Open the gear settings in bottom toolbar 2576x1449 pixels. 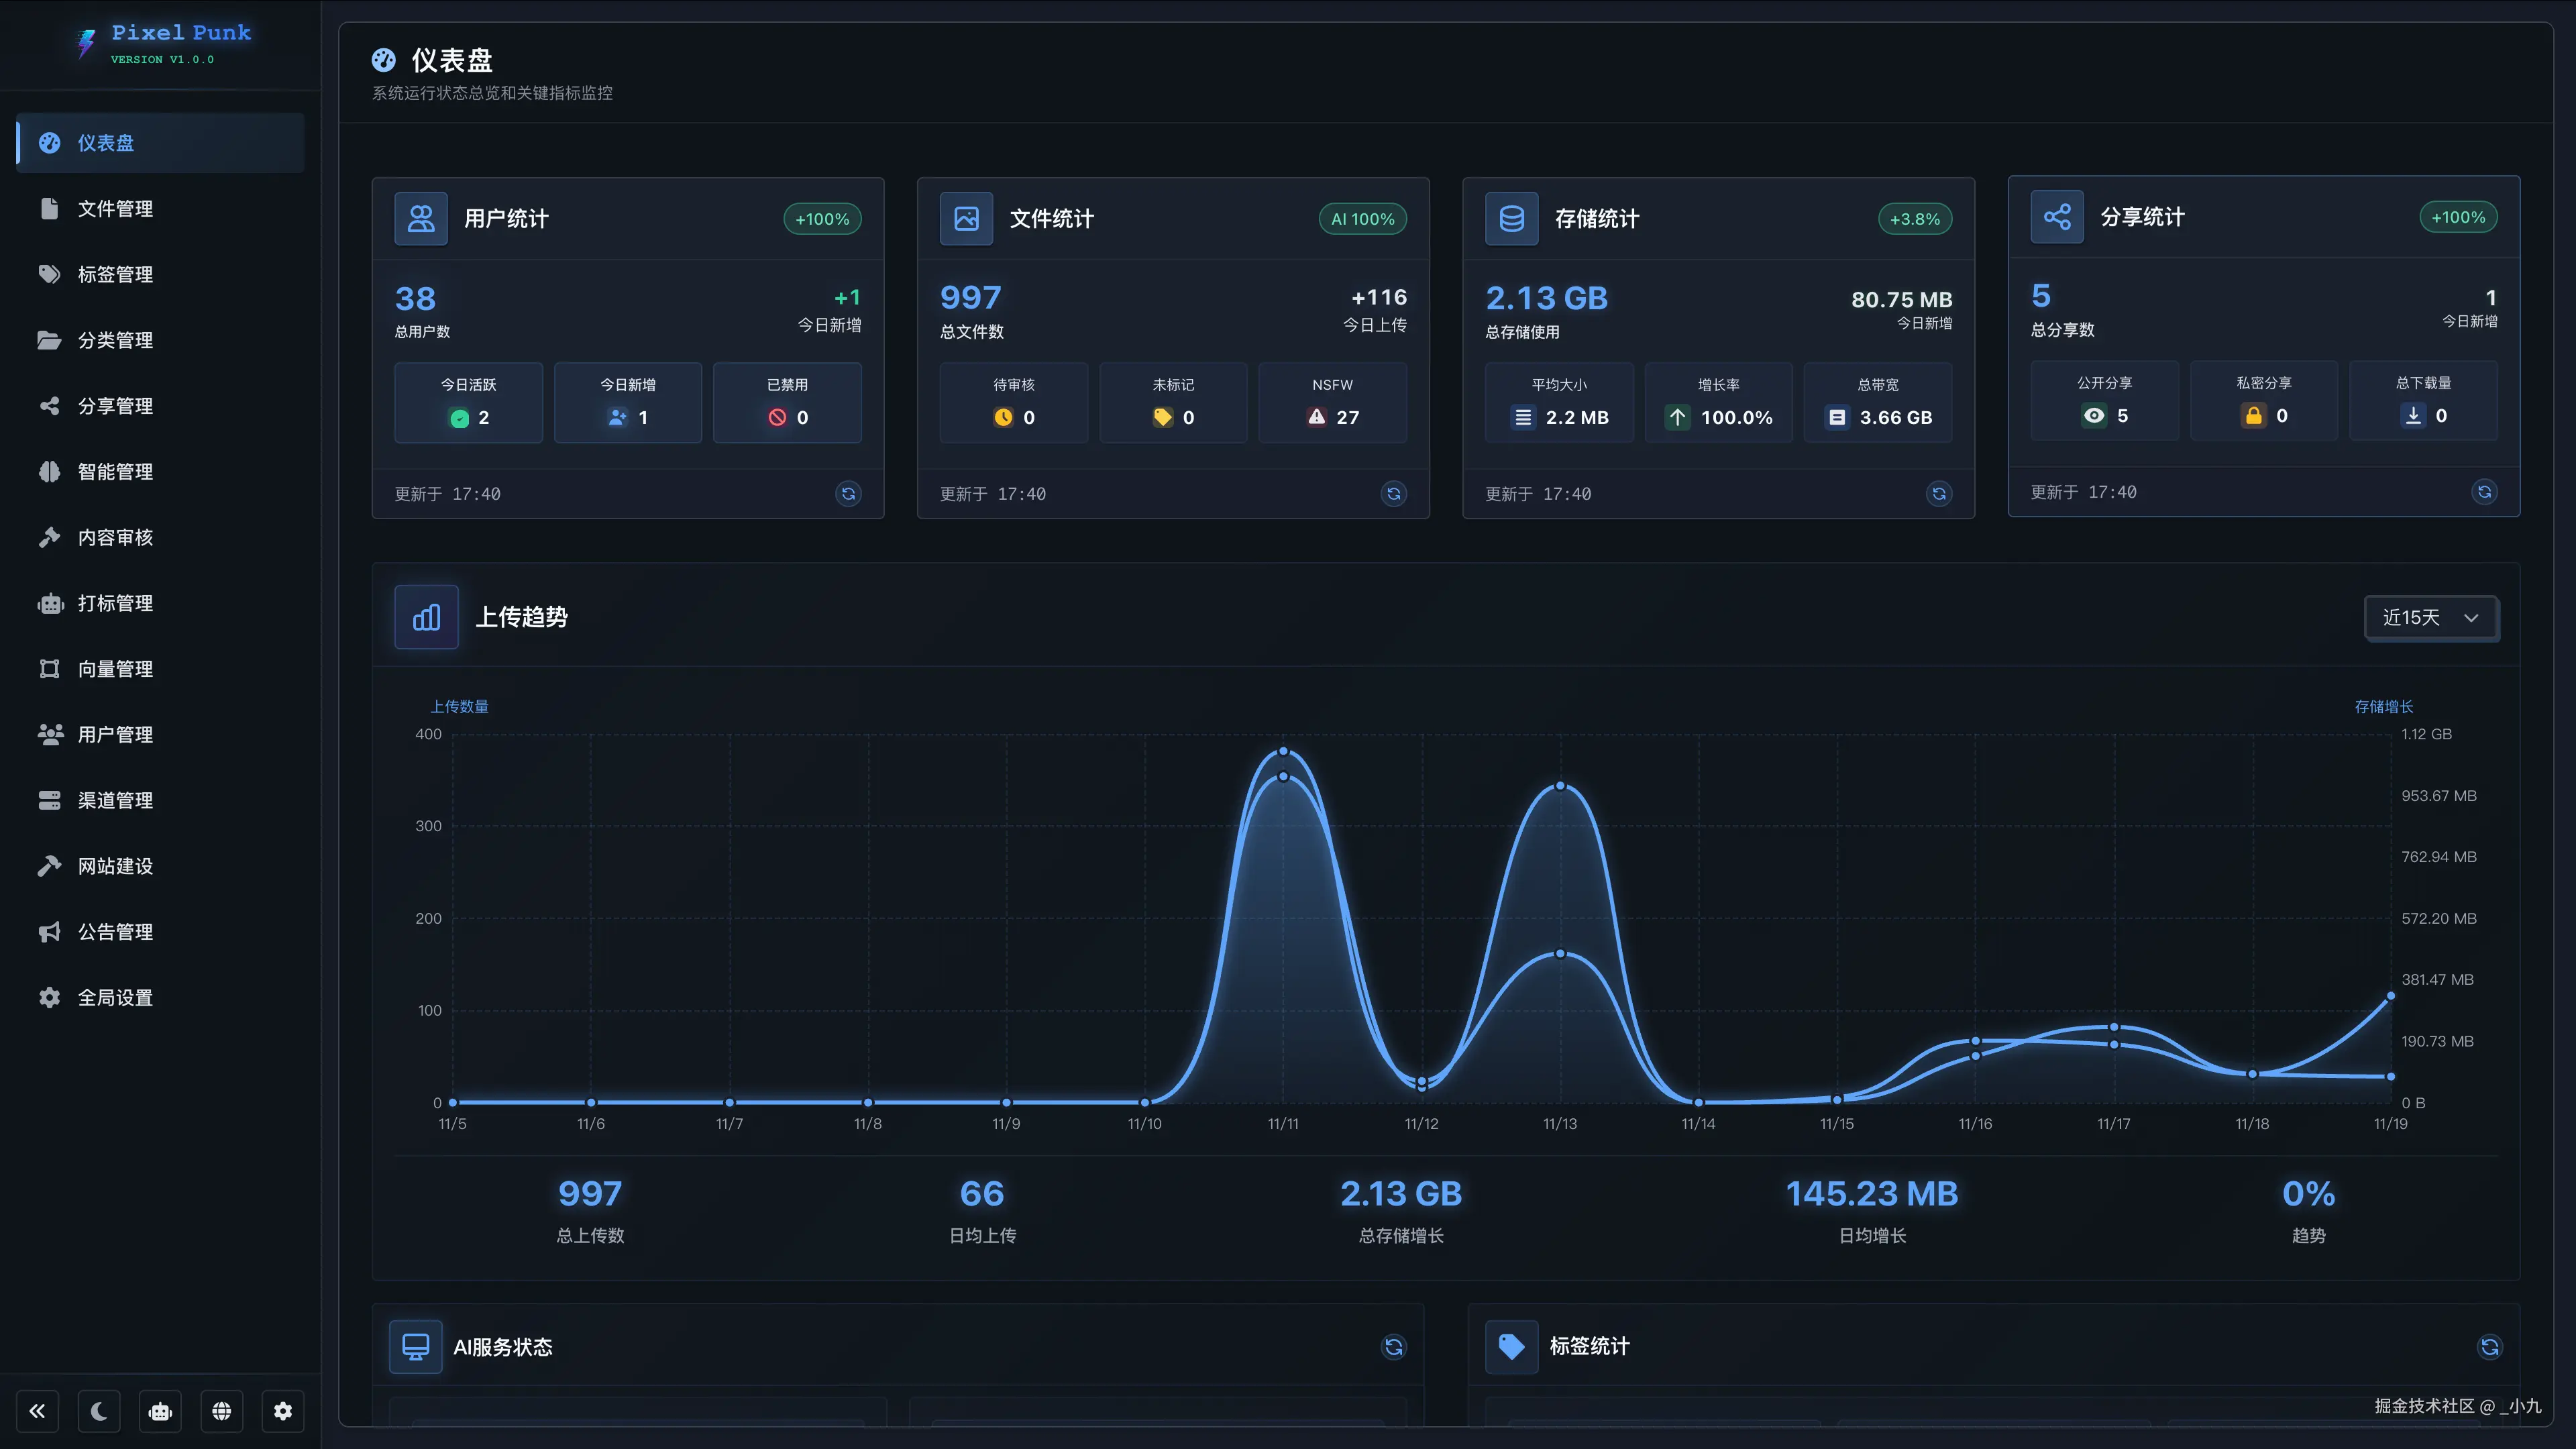pos(283,1411)
